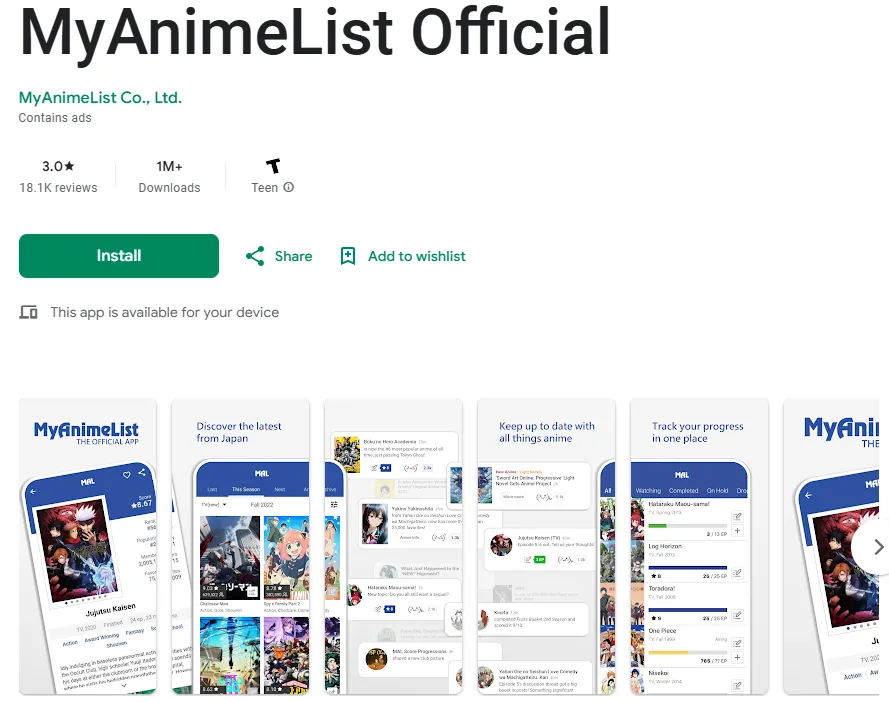Click the Add to wishlist label

click(x=417, y=256)
